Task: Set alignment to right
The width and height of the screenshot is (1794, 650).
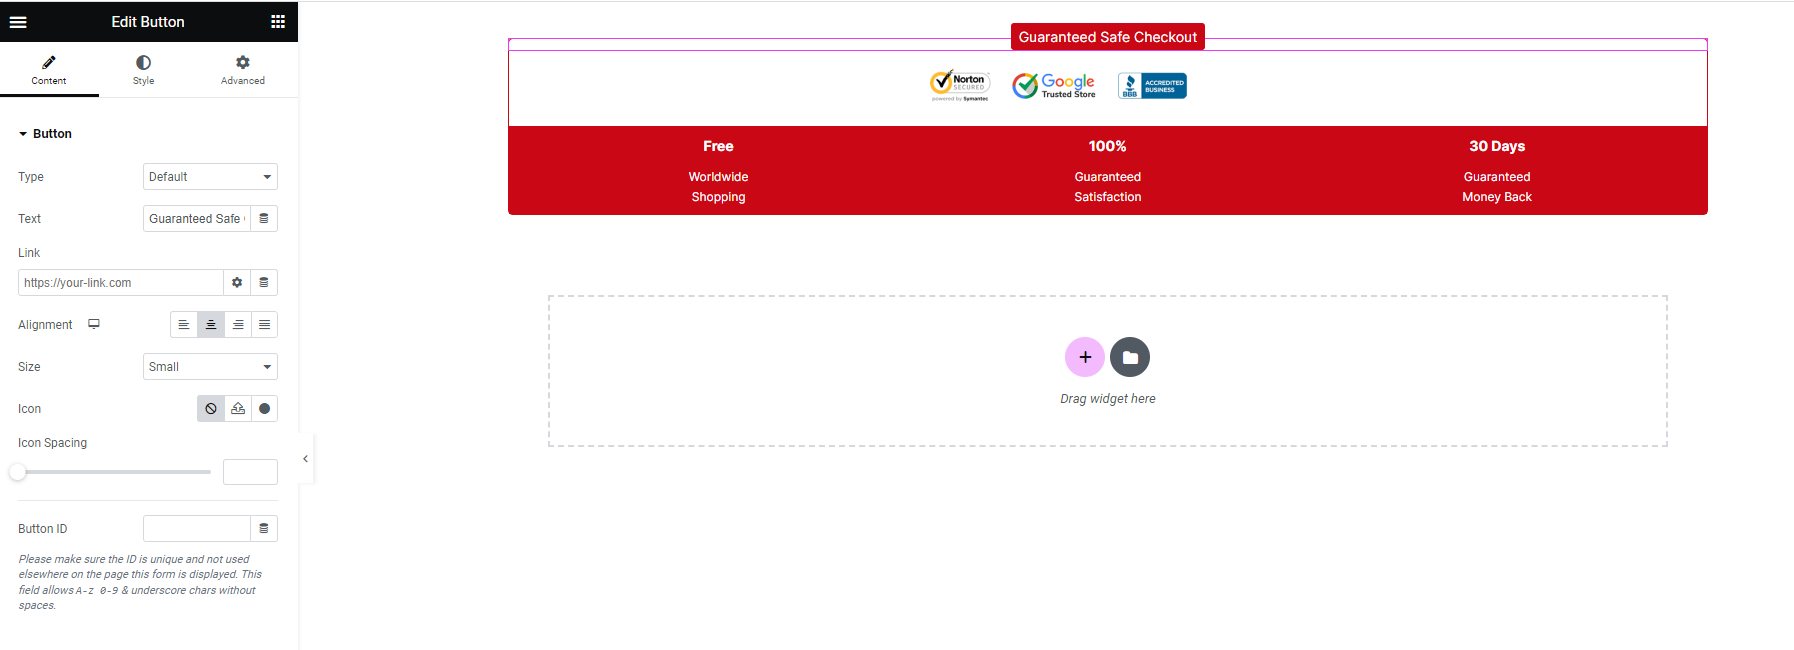Action: 238,325
